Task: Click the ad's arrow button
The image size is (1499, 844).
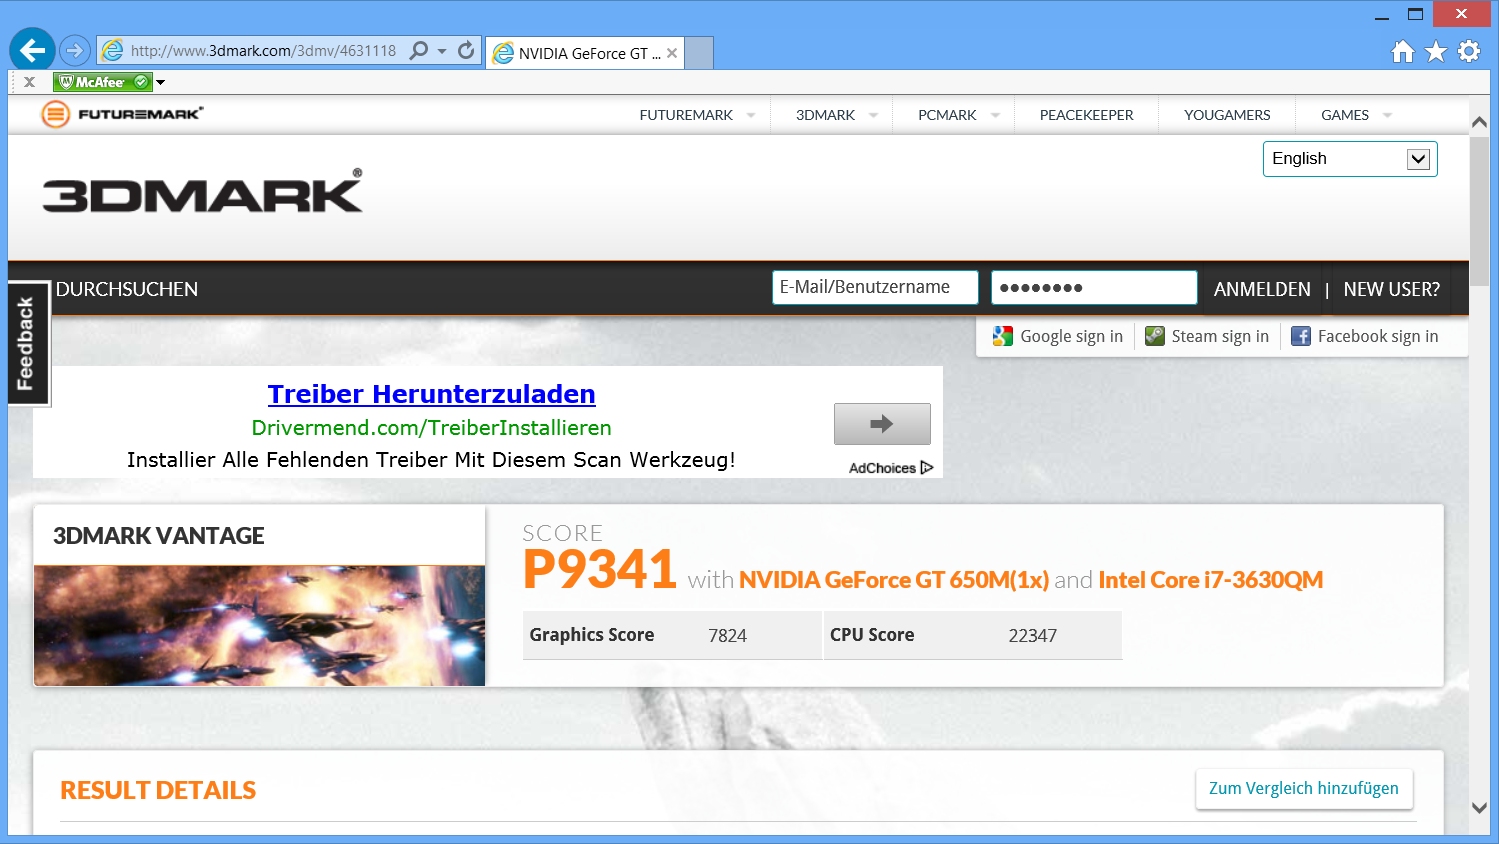Action: pyautogui.click(x=882, y=424)
